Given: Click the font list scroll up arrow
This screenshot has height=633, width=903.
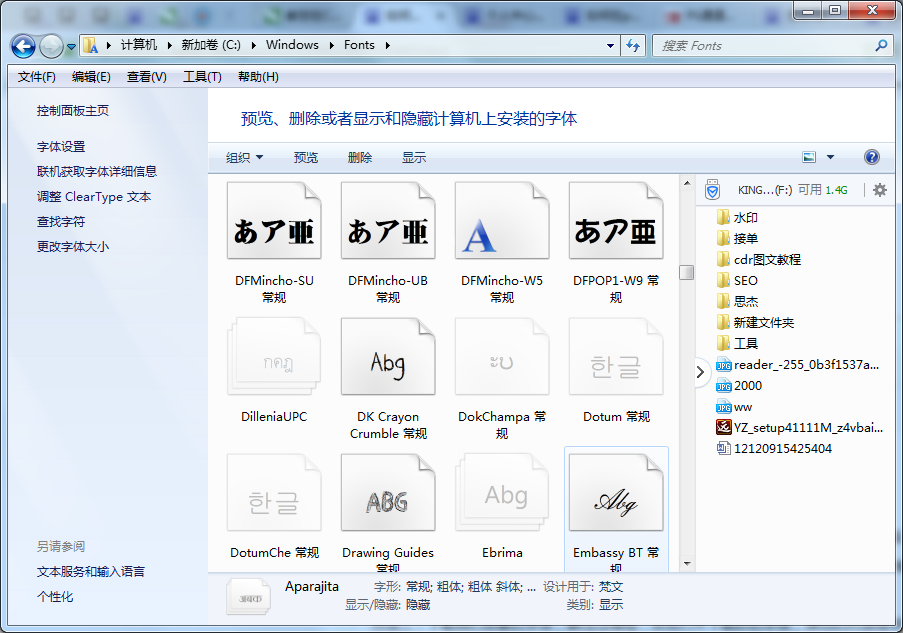Looking at the screenshot, I should tap(686, 183).
